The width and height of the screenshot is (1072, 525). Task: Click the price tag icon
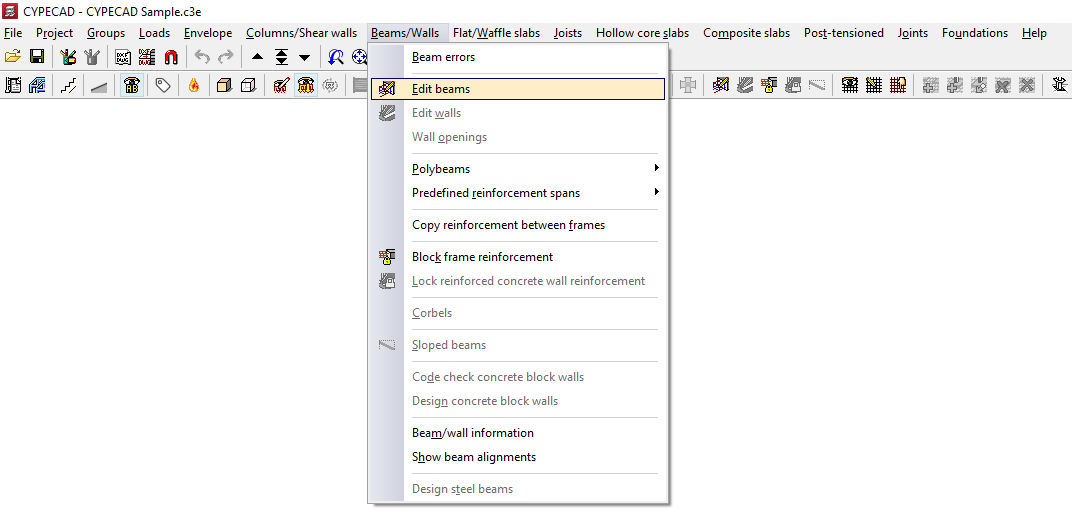point(163,85)
